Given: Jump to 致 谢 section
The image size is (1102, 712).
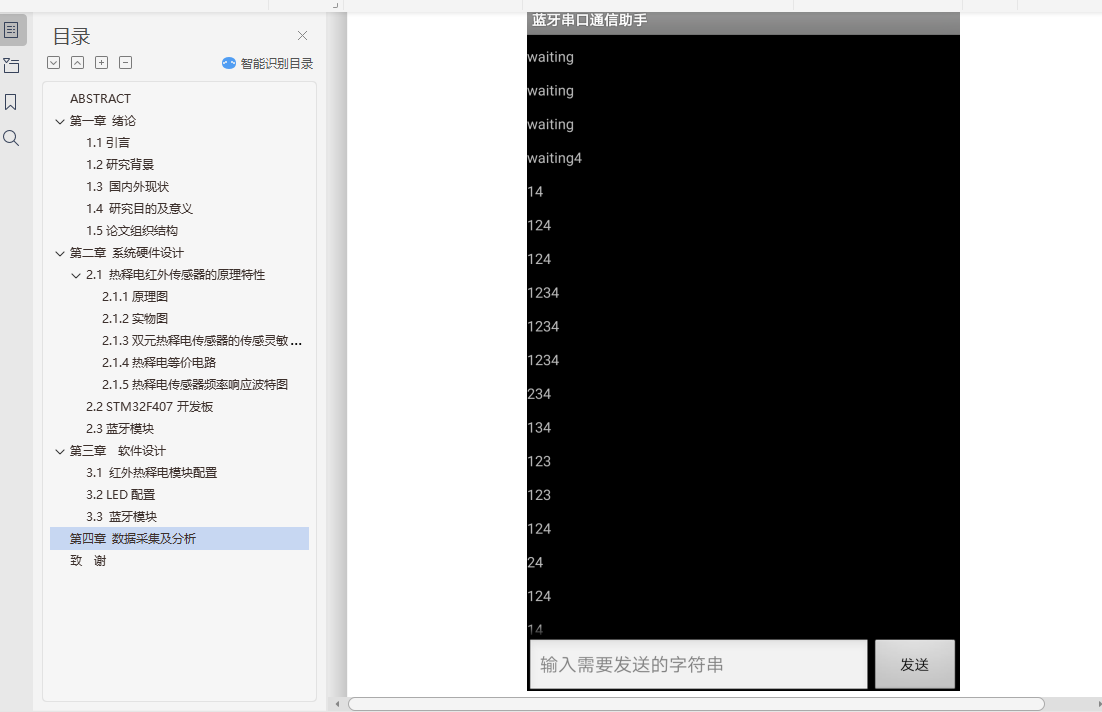Looking at the screenshot, I should coord(88,561).
